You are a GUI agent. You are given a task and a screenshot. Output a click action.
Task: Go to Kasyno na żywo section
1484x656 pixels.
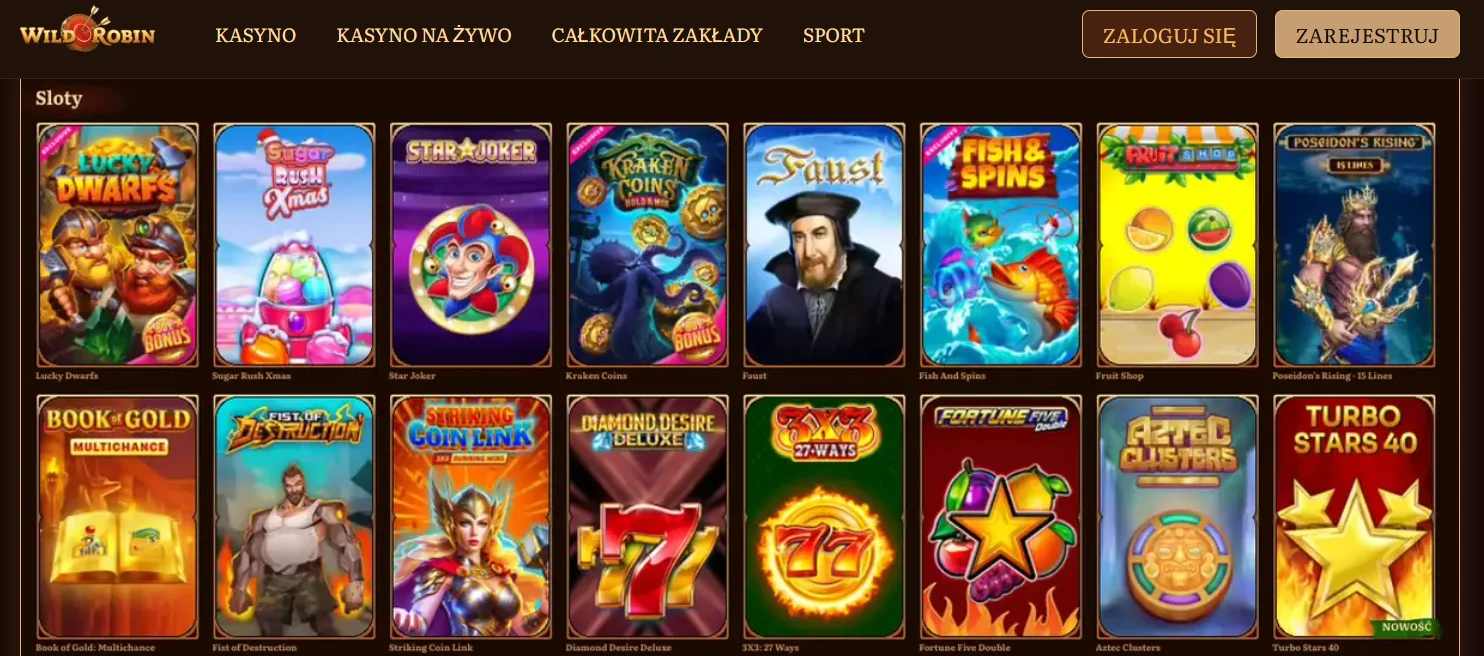click(424, 36)
